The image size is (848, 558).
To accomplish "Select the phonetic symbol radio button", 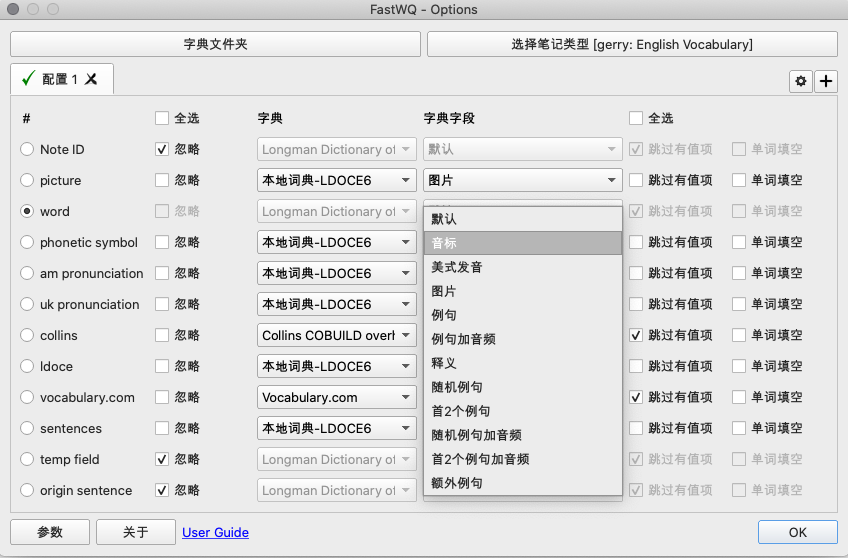I will point(27,242).
